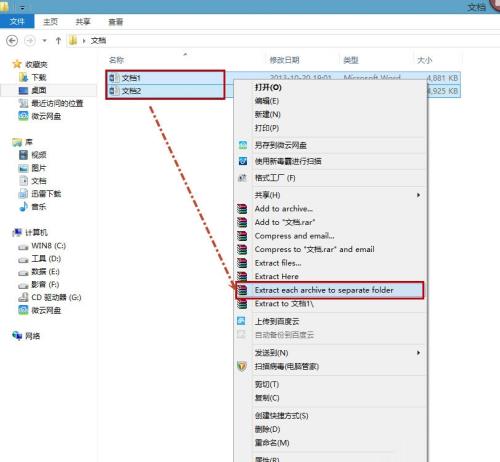
Task: Choose Compress to "文档.rar" and email
Action: tap(314, 249)
